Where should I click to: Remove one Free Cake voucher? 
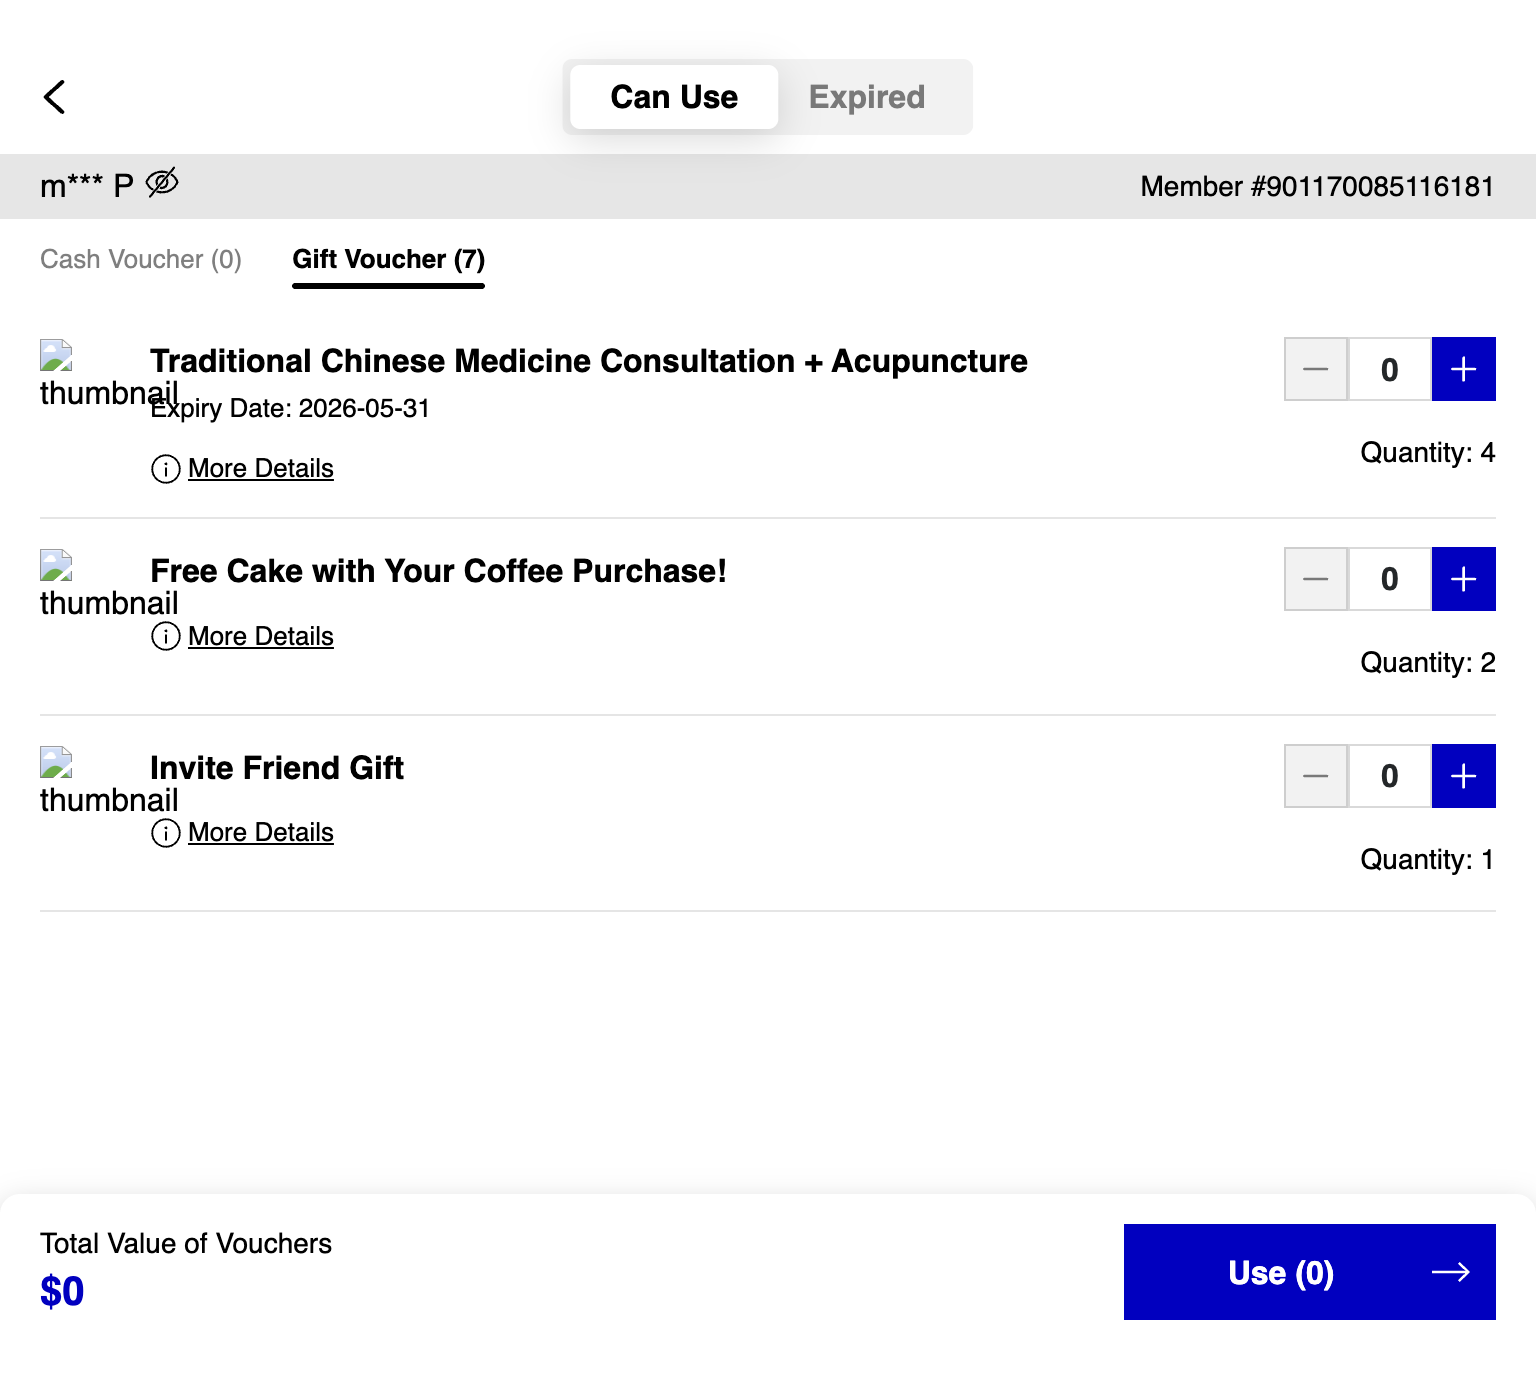[1316, 579]
